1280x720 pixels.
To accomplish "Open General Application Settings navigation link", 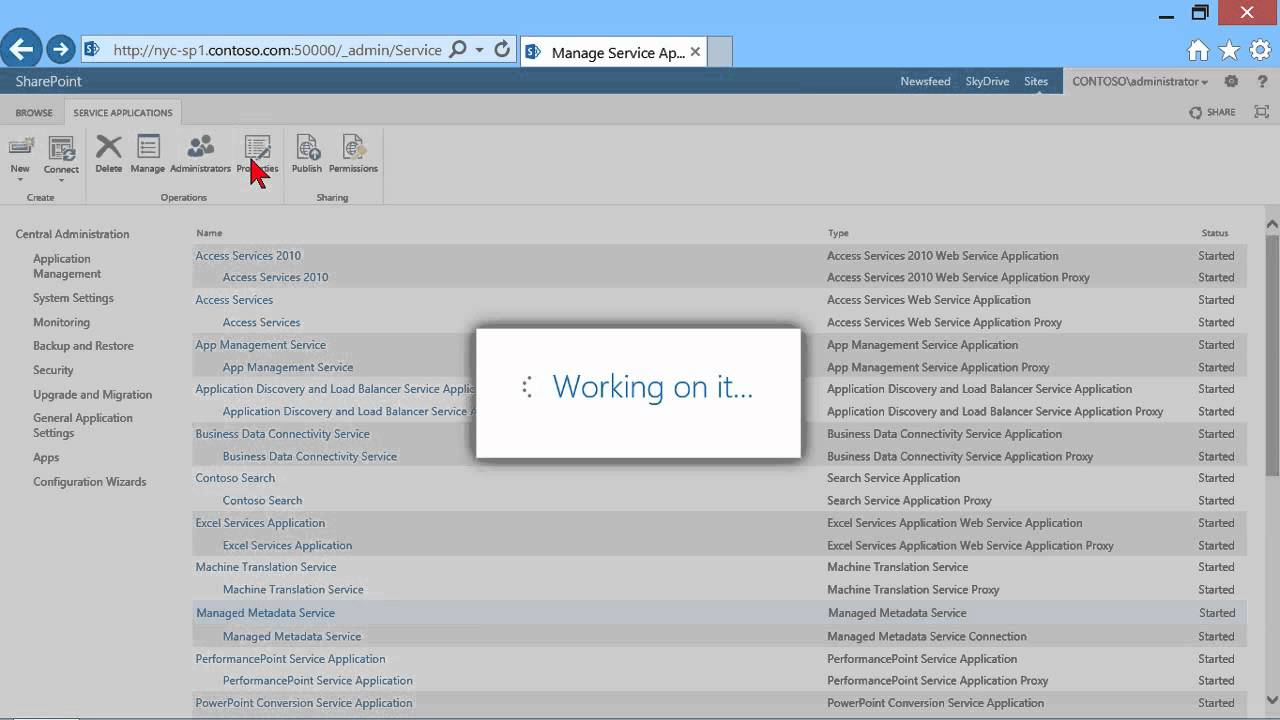I will click(x=82, y=426).
